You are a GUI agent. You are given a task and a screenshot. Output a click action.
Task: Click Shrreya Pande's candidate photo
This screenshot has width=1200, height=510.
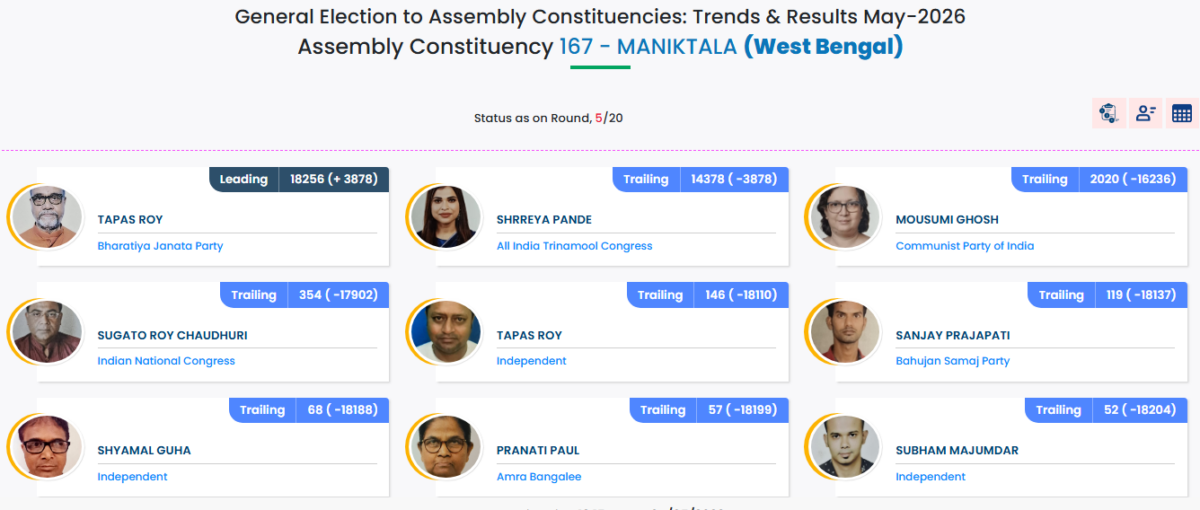(x=444, y=216)
